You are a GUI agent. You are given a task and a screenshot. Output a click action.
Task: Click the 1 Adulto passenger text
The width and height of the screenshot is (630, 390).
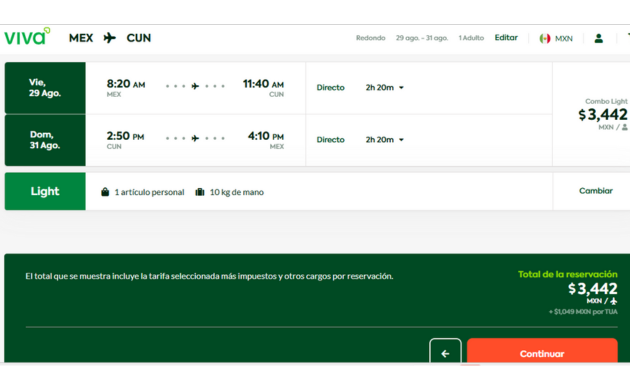click(471, 38)
